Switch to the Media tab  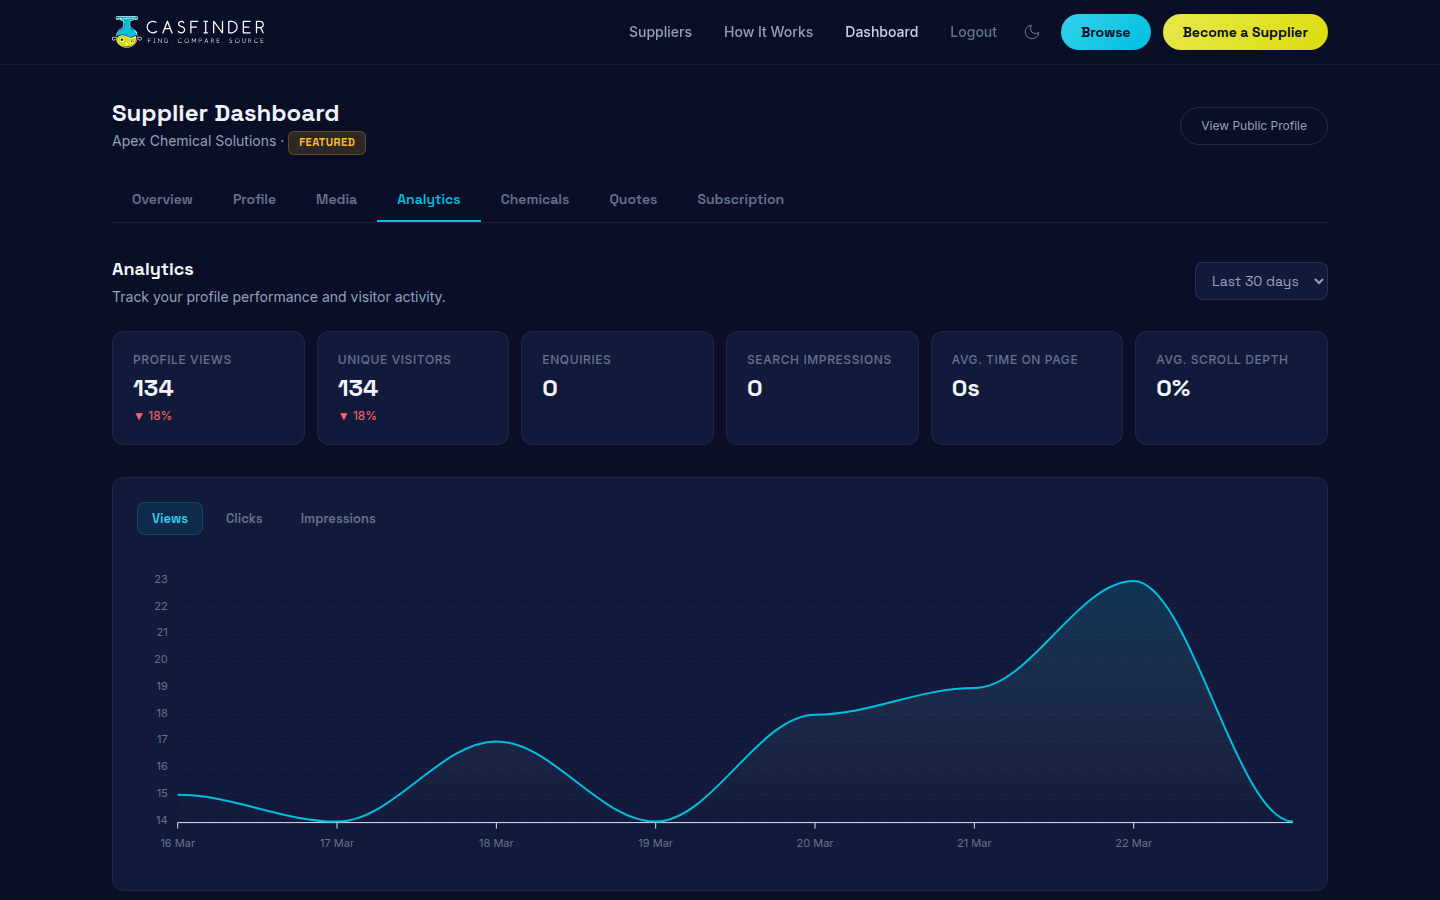[x=335, y=199]
